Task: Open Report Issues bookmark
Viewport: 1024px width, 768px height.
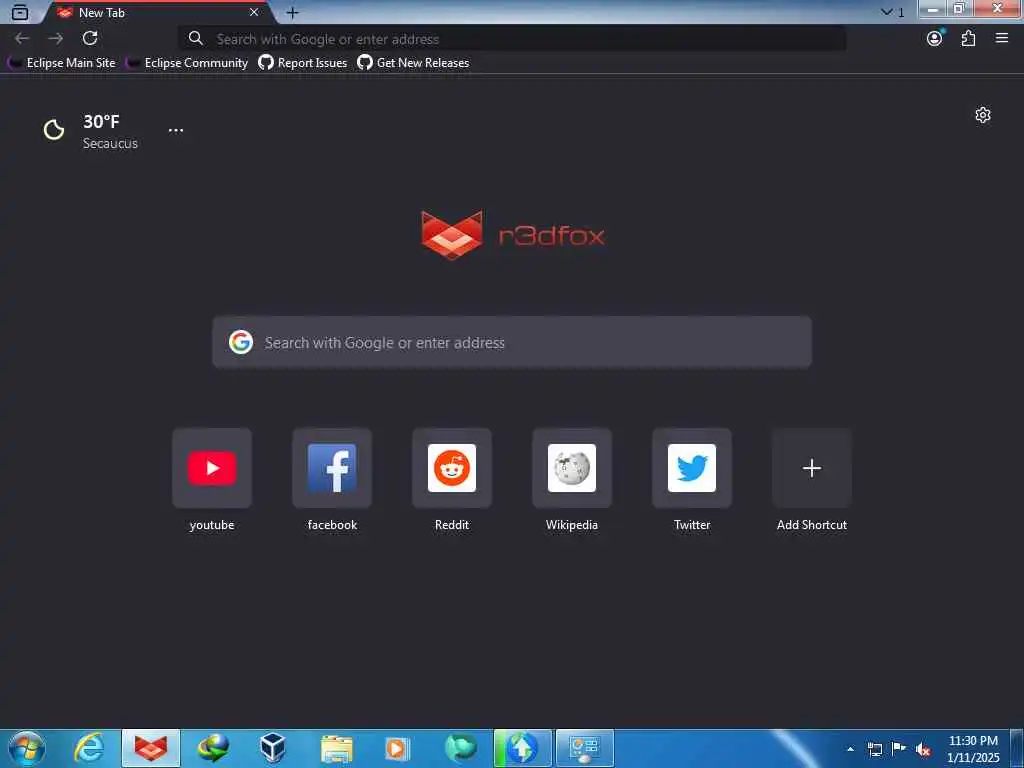Action: 302,63
